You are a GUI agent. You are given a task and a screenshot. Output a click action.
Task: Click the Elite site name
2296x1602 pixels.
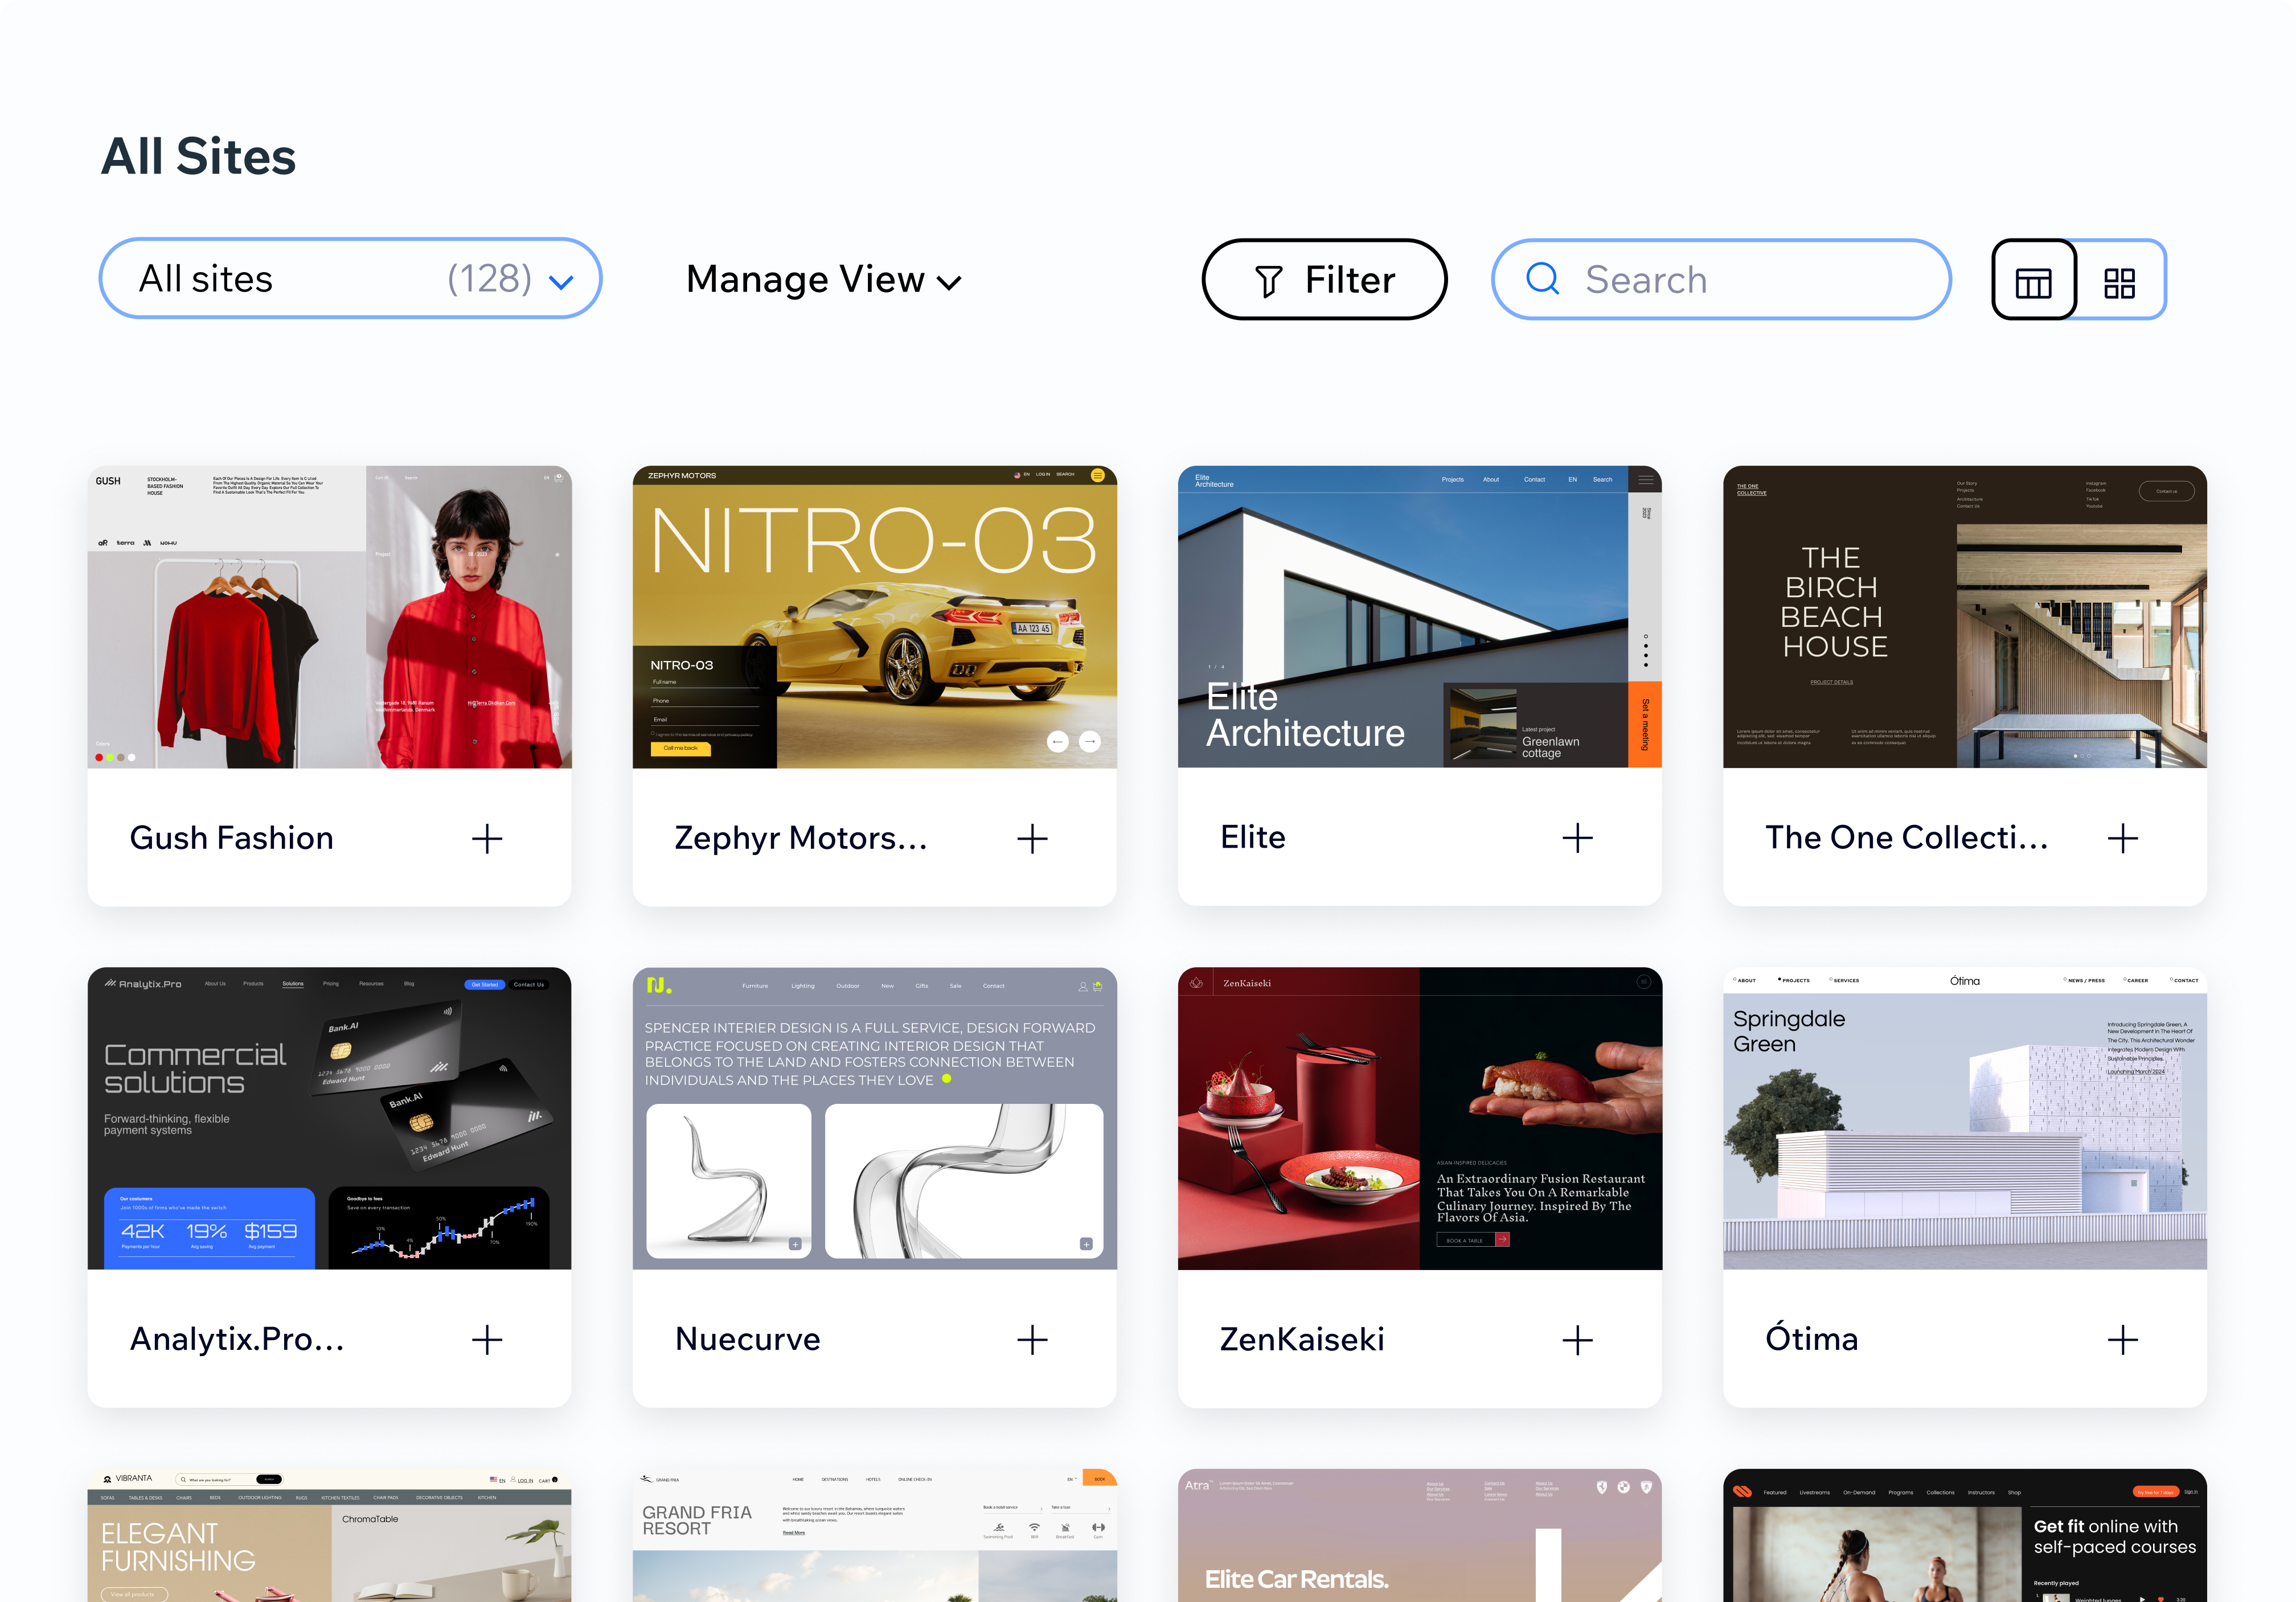1253,837
